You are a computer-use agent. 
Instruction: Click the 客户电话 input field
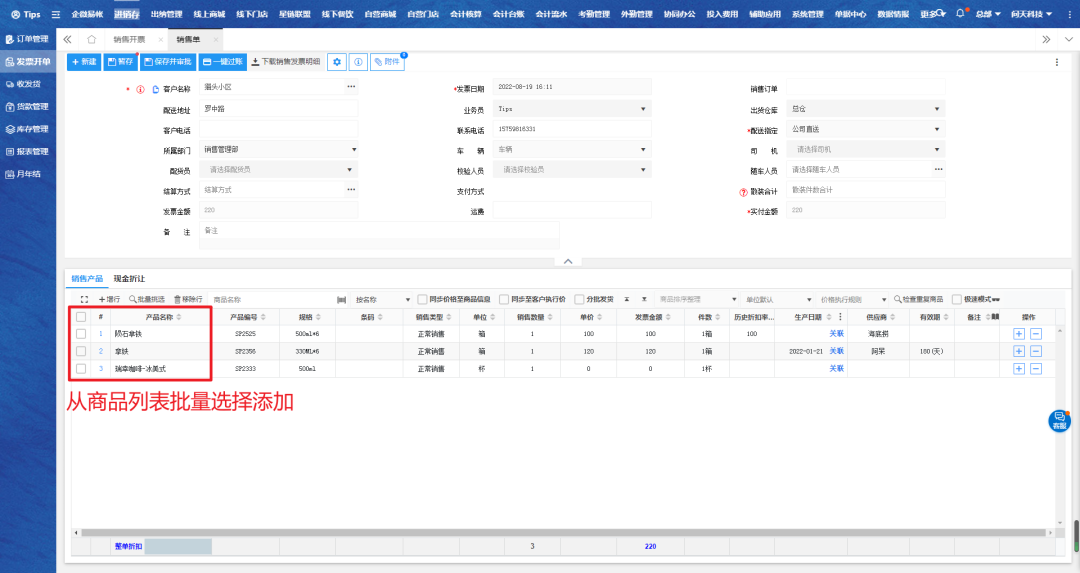(x=279, y=130)
